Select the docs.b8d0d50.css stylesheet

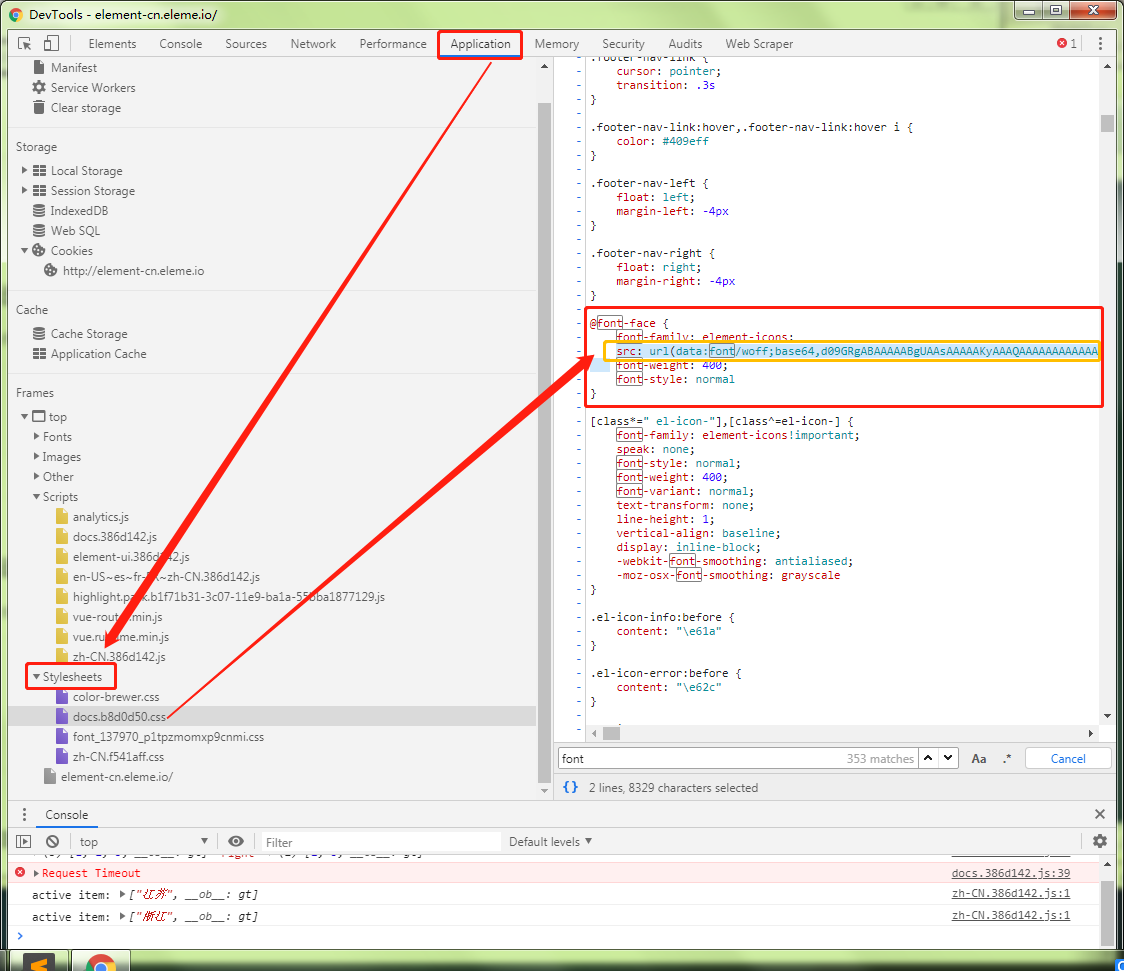click(x=120, y=717)
